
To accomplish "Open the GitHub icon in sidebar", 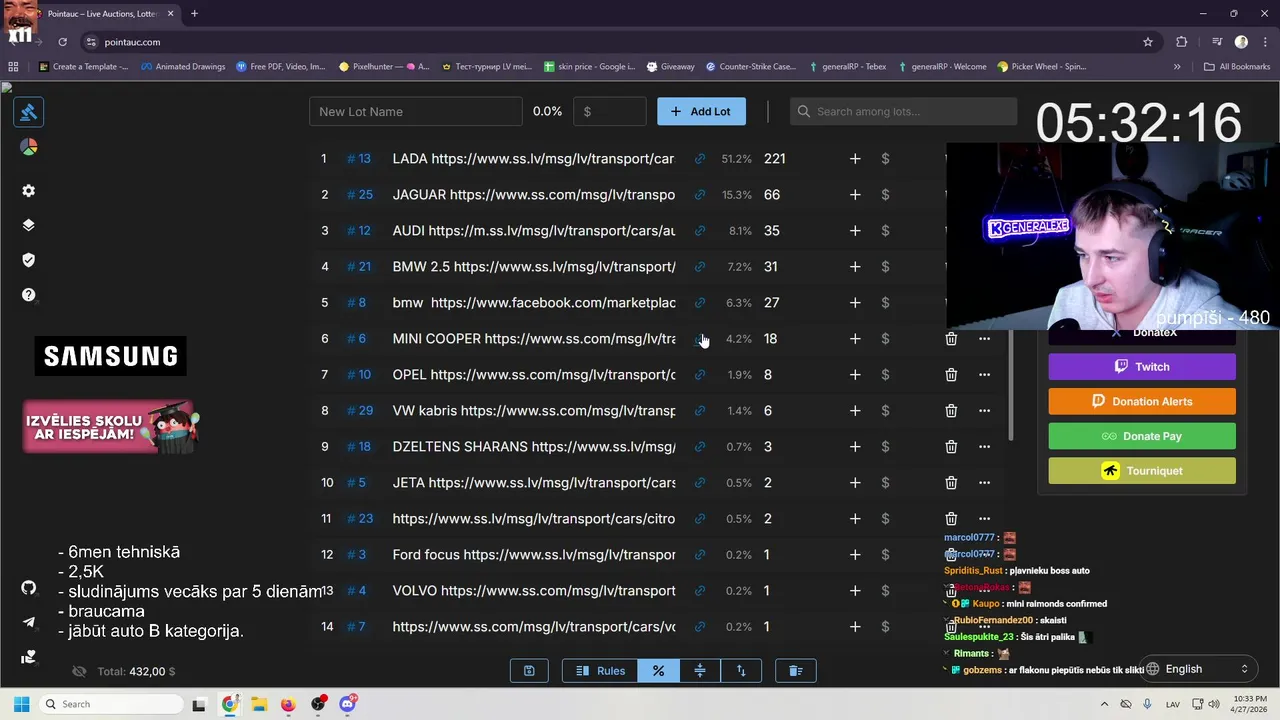I will [29, 587].
